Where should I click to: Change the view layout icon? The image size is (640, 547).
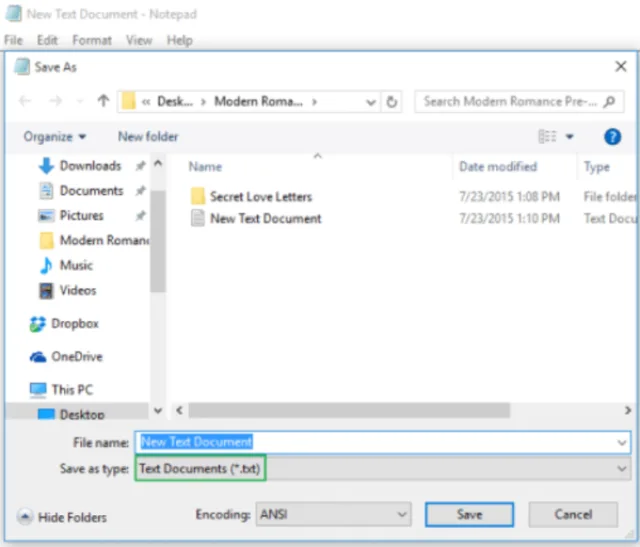tap(547, 136)
